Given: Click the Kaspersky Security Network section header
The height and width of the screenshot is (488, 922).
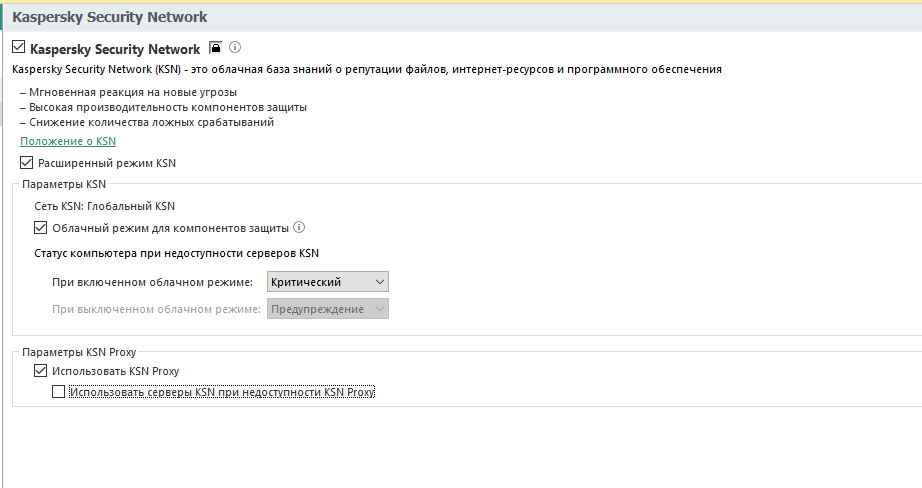Looking at the screenshot, I should pos(109,17).
